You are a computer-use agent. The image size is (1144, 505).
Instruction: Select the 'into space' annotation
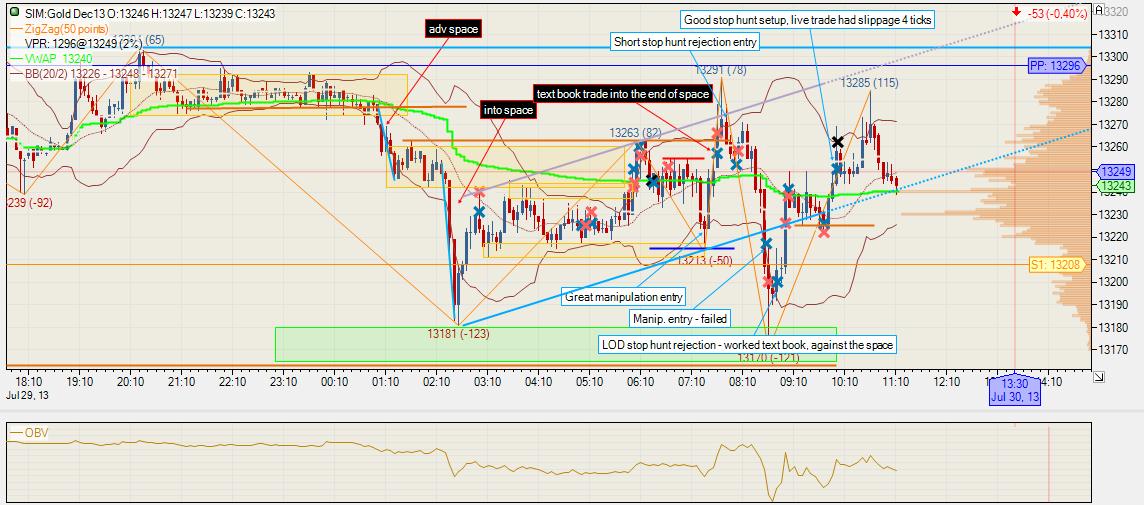(x=509, y=110)
